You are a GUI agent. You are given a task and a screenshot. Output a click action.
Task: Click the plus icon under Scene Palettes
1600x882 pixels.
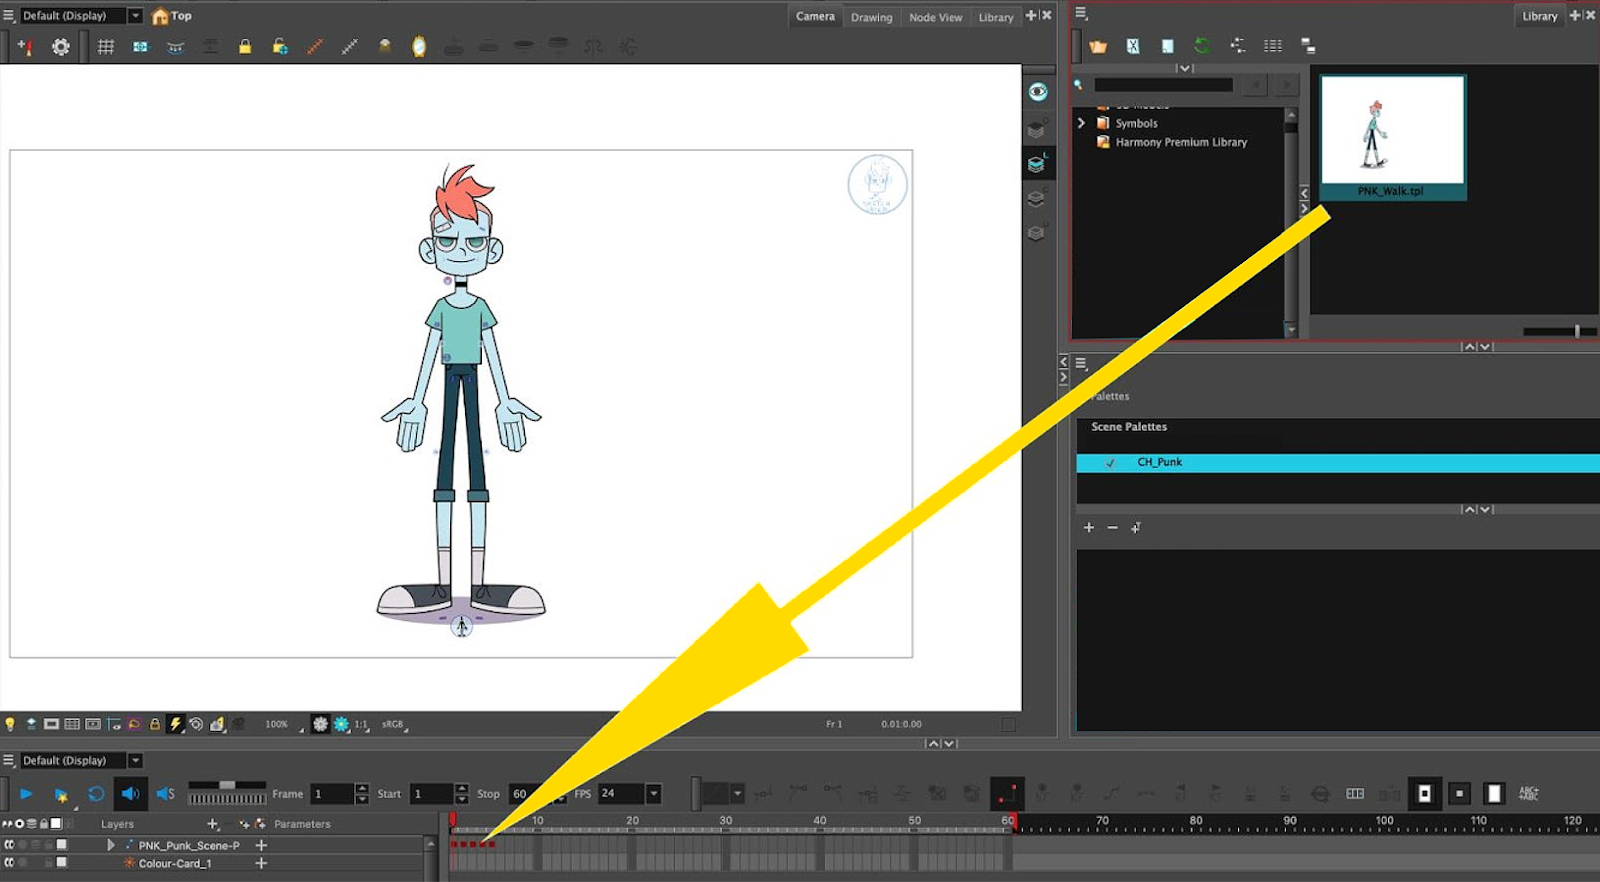coord(1089,528)
